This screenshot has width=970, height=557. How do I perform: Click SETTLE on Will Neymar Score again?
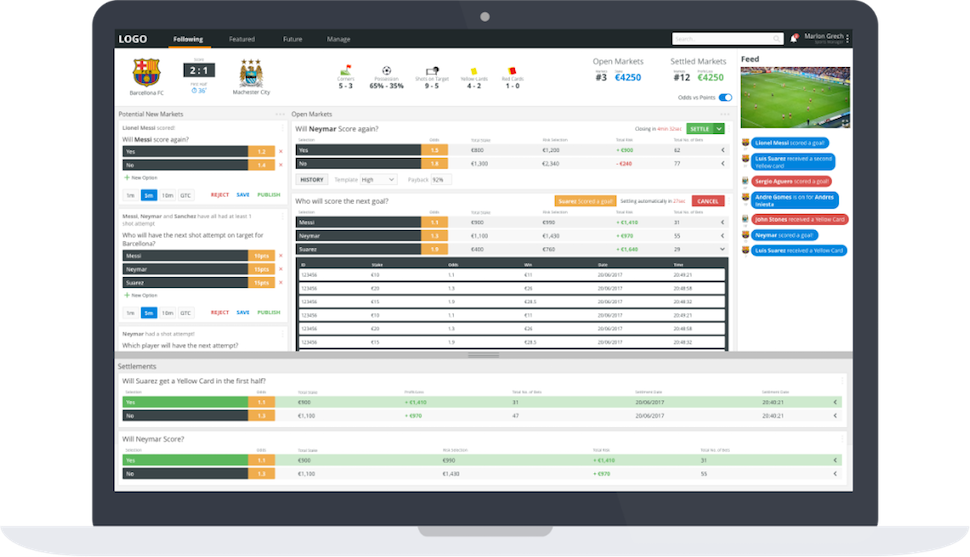click(700, 129)
